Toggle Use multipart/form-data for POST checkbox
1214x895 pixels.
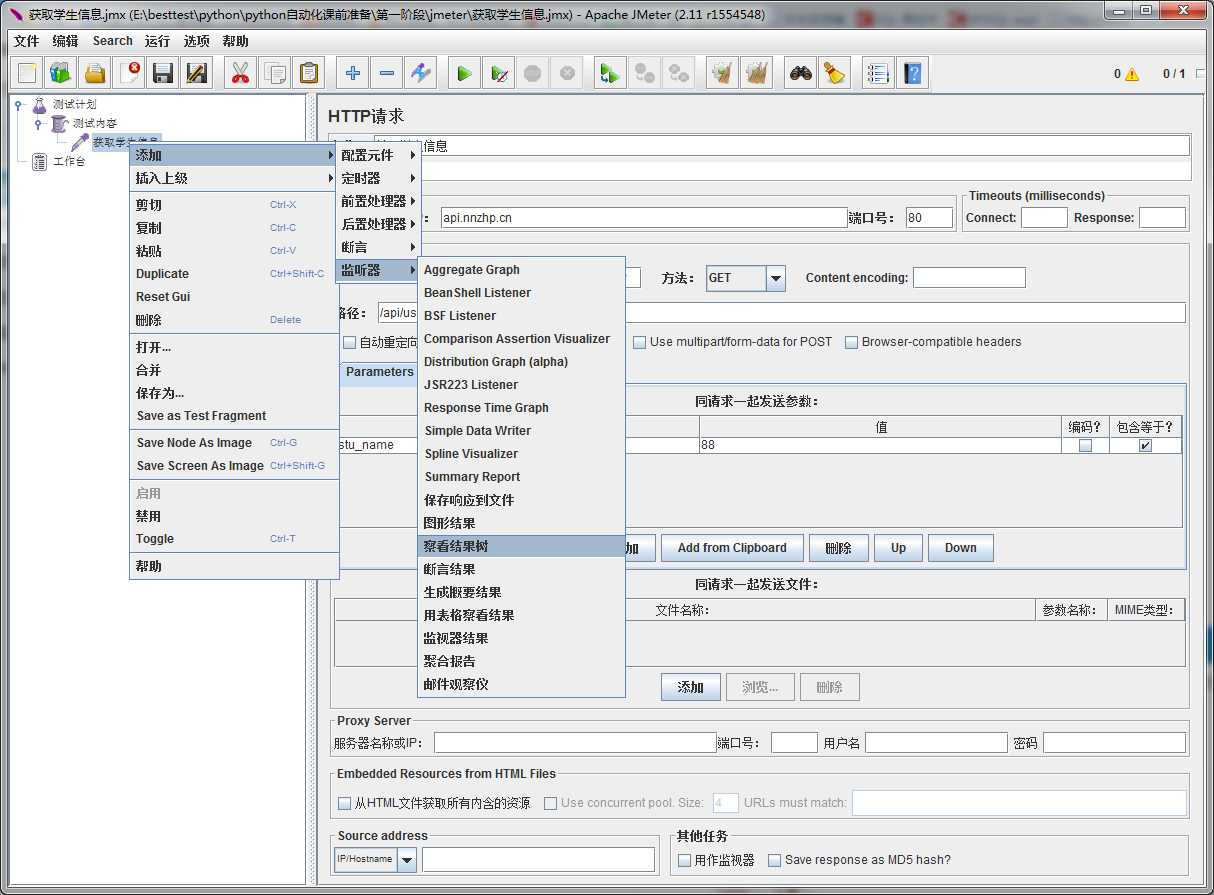pos(640,342)
